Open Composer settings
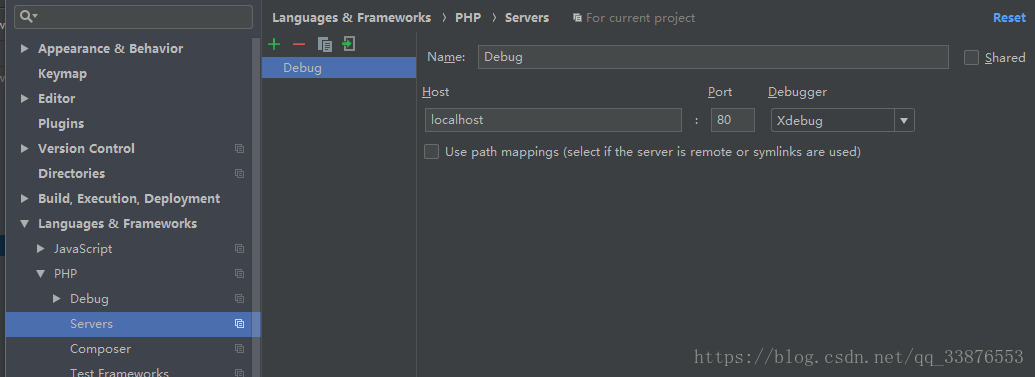The image size is (1035, 377). click(100, 349)
